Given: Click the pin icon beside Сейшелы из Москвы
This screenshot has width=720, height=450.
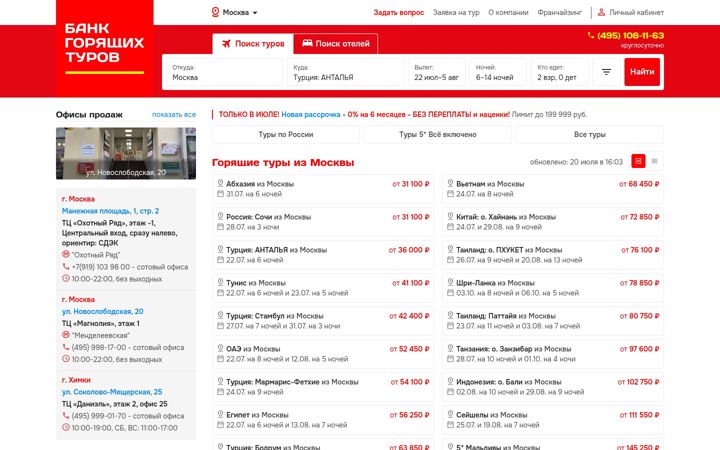Looking at the screenshot, I should tap(450, 414).
